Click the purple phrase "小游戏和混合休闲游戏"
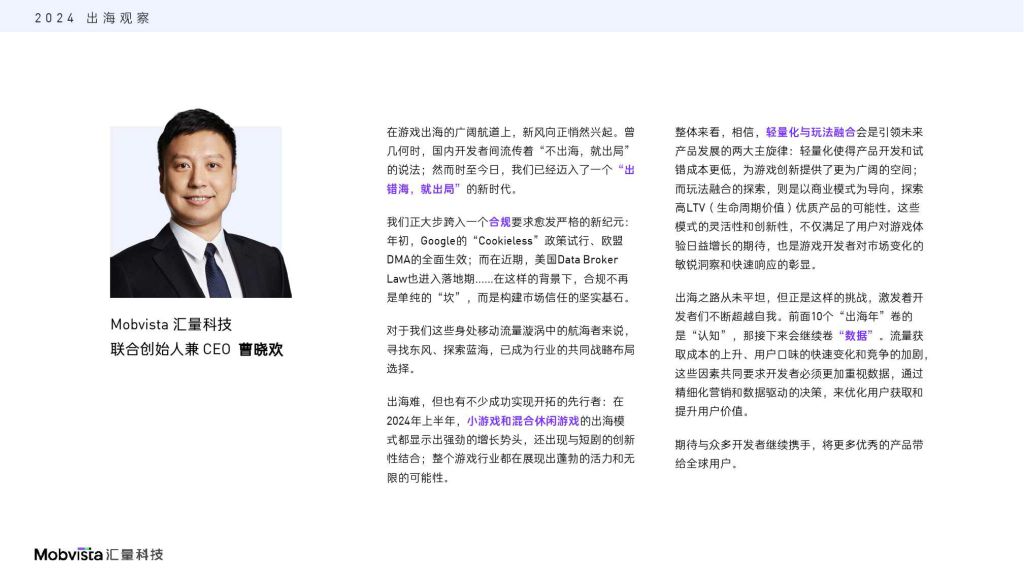This screenshot has height=576, width=1024. pos(523,421)
